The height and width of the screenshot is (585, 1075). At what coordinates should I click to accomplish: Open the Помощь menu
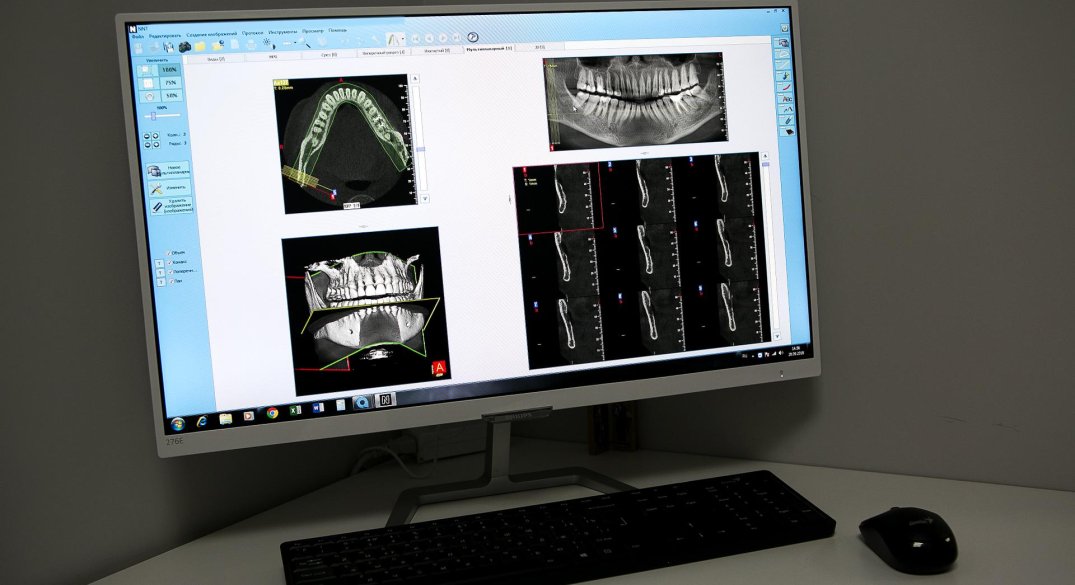(x=337, y=30)
